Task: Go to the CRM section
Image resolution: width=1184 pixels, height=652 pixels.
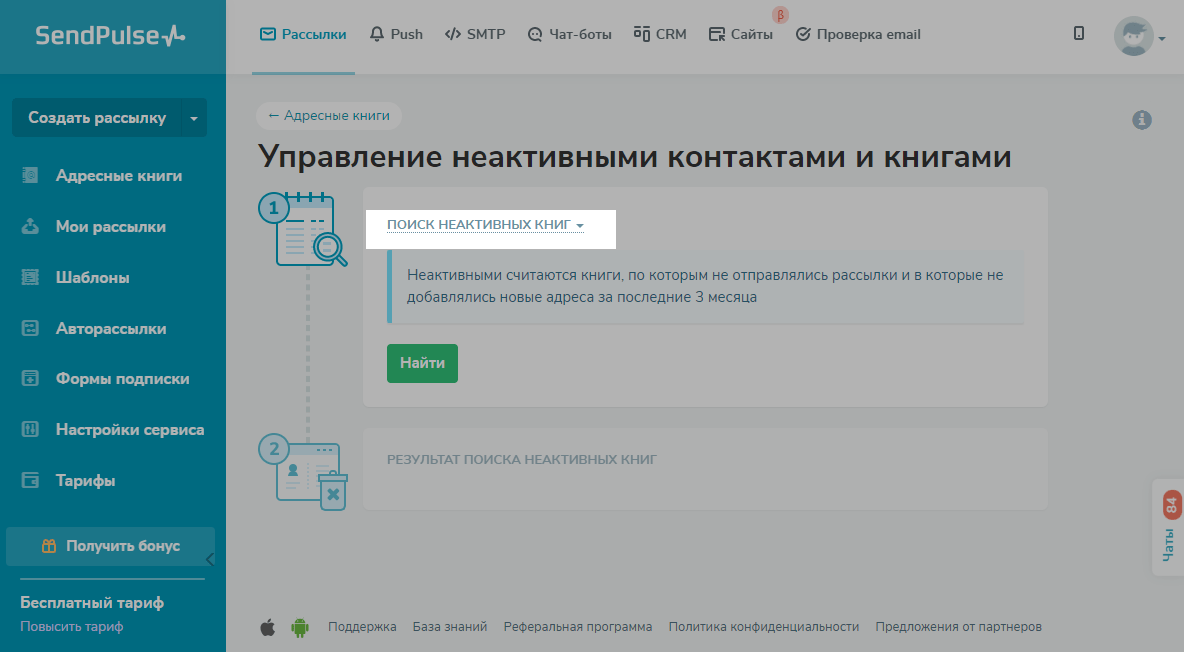Action: [660, 34]
